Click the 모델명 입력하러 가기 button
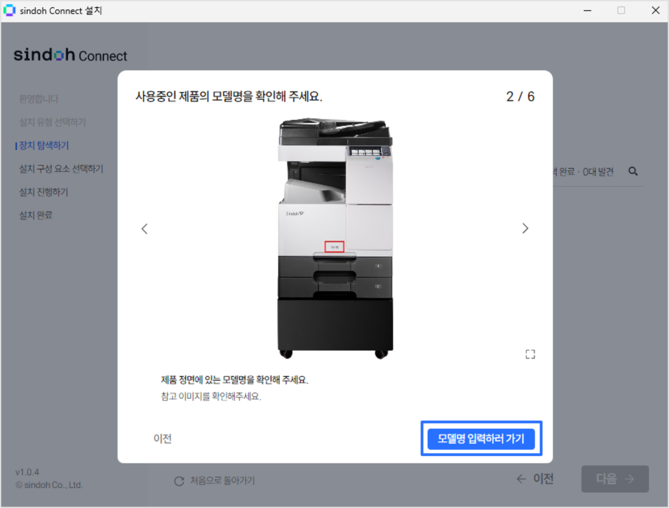 click(481, 438)
